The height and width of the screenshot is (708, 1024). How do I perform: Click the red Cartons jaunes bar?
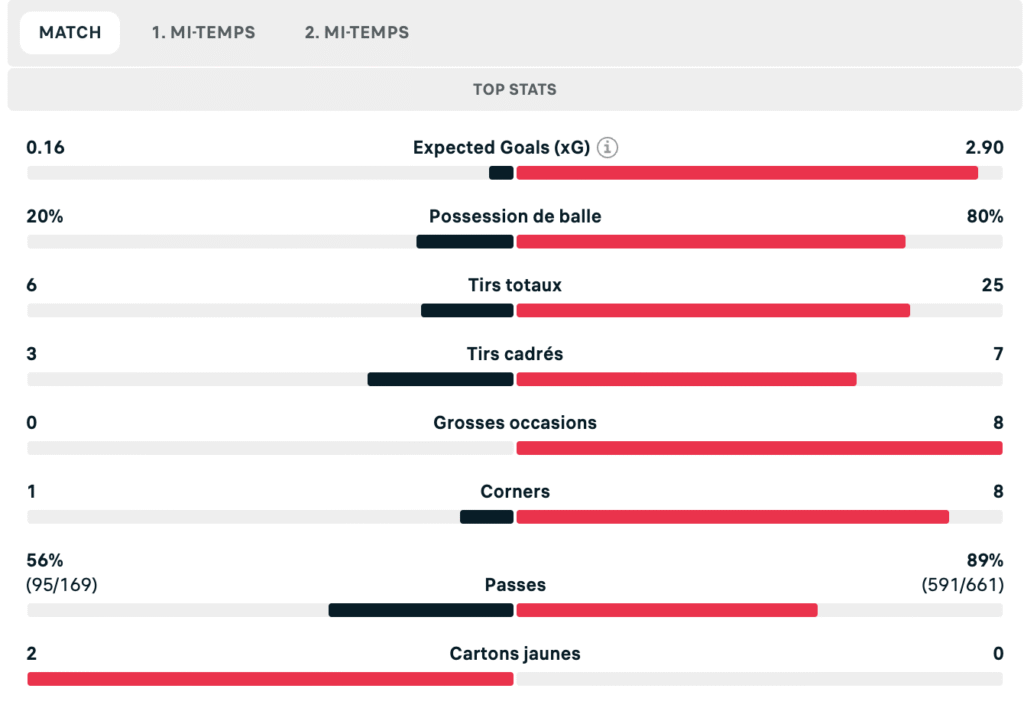point(270,679)
